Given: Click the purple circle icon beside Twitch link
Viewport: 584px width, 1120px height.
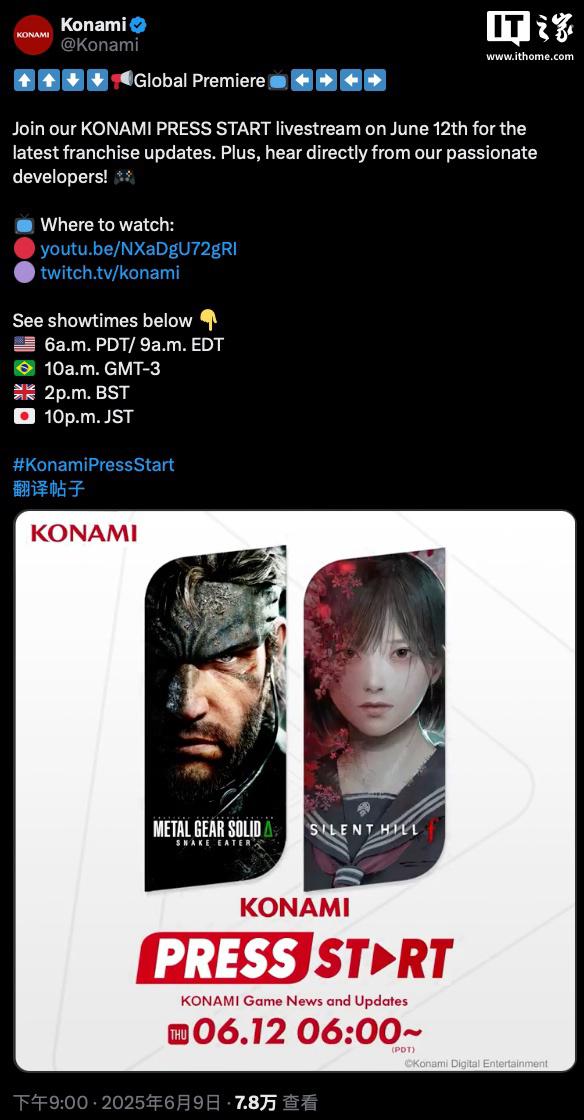Looking at the screenshot, I should 24,273.
